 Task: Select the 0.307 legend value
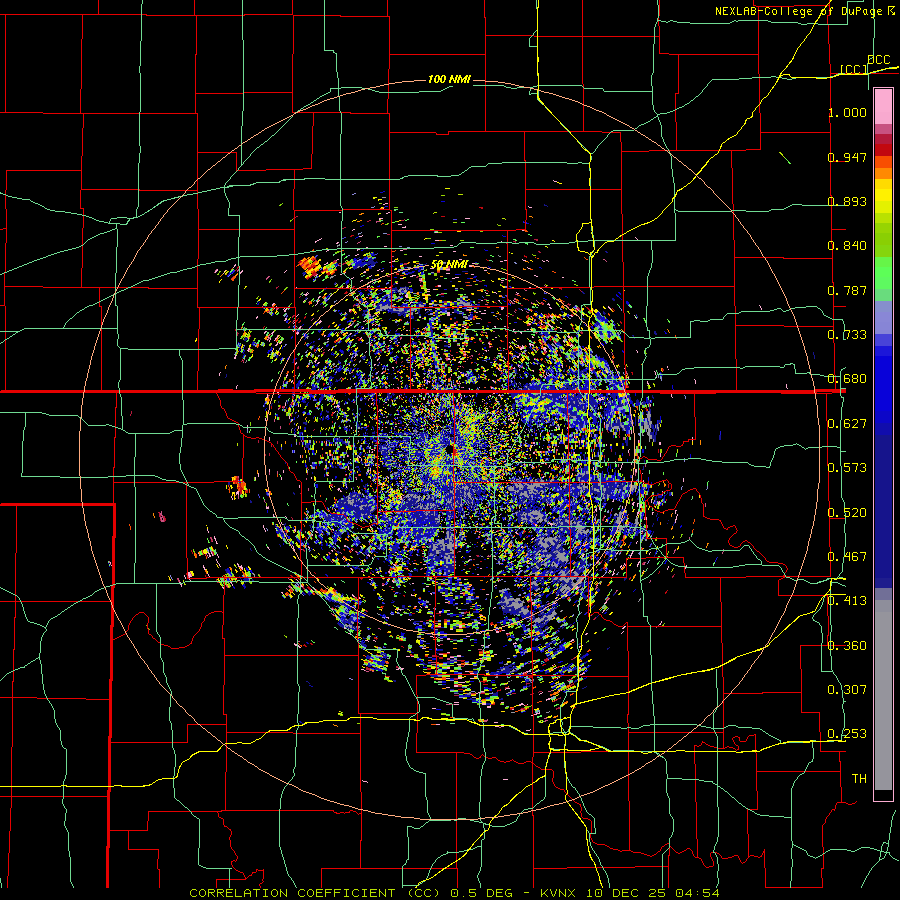[847, 690]
